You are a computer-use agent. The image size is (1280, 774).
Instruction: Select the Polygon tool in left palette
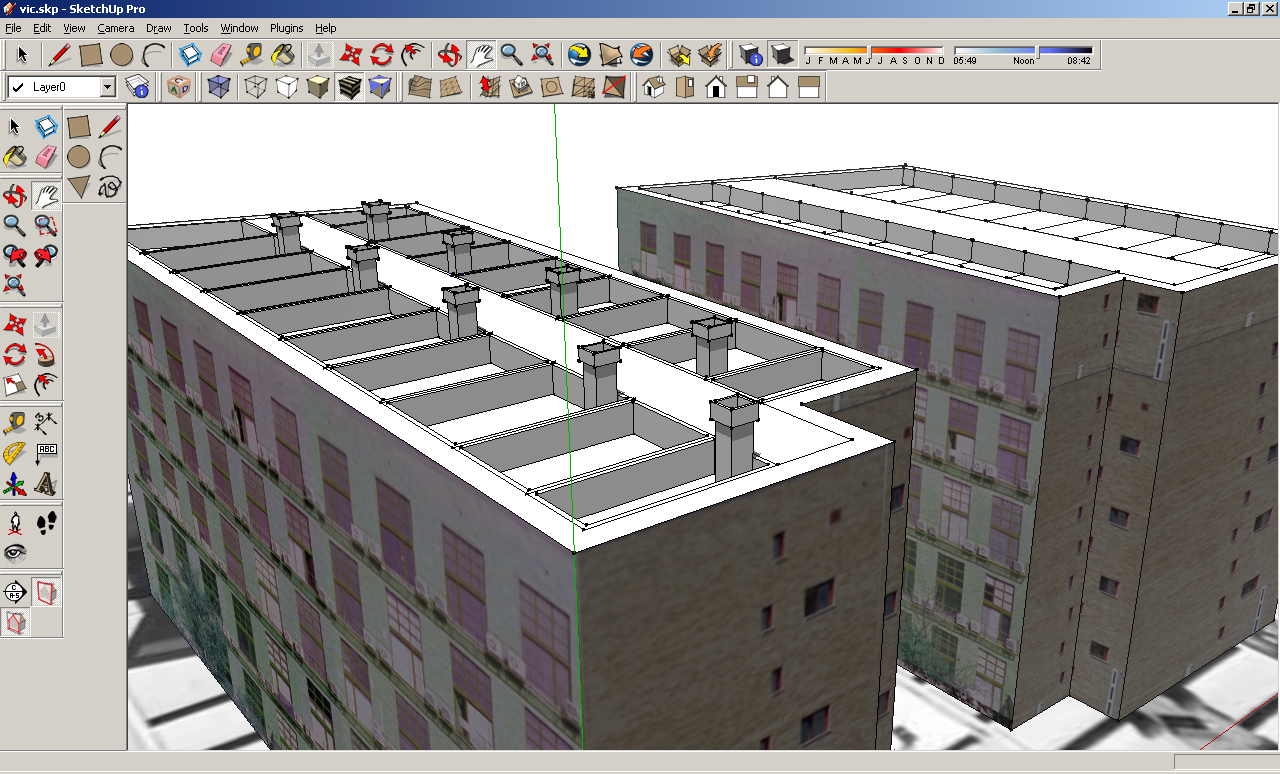[x=78, y=186]
